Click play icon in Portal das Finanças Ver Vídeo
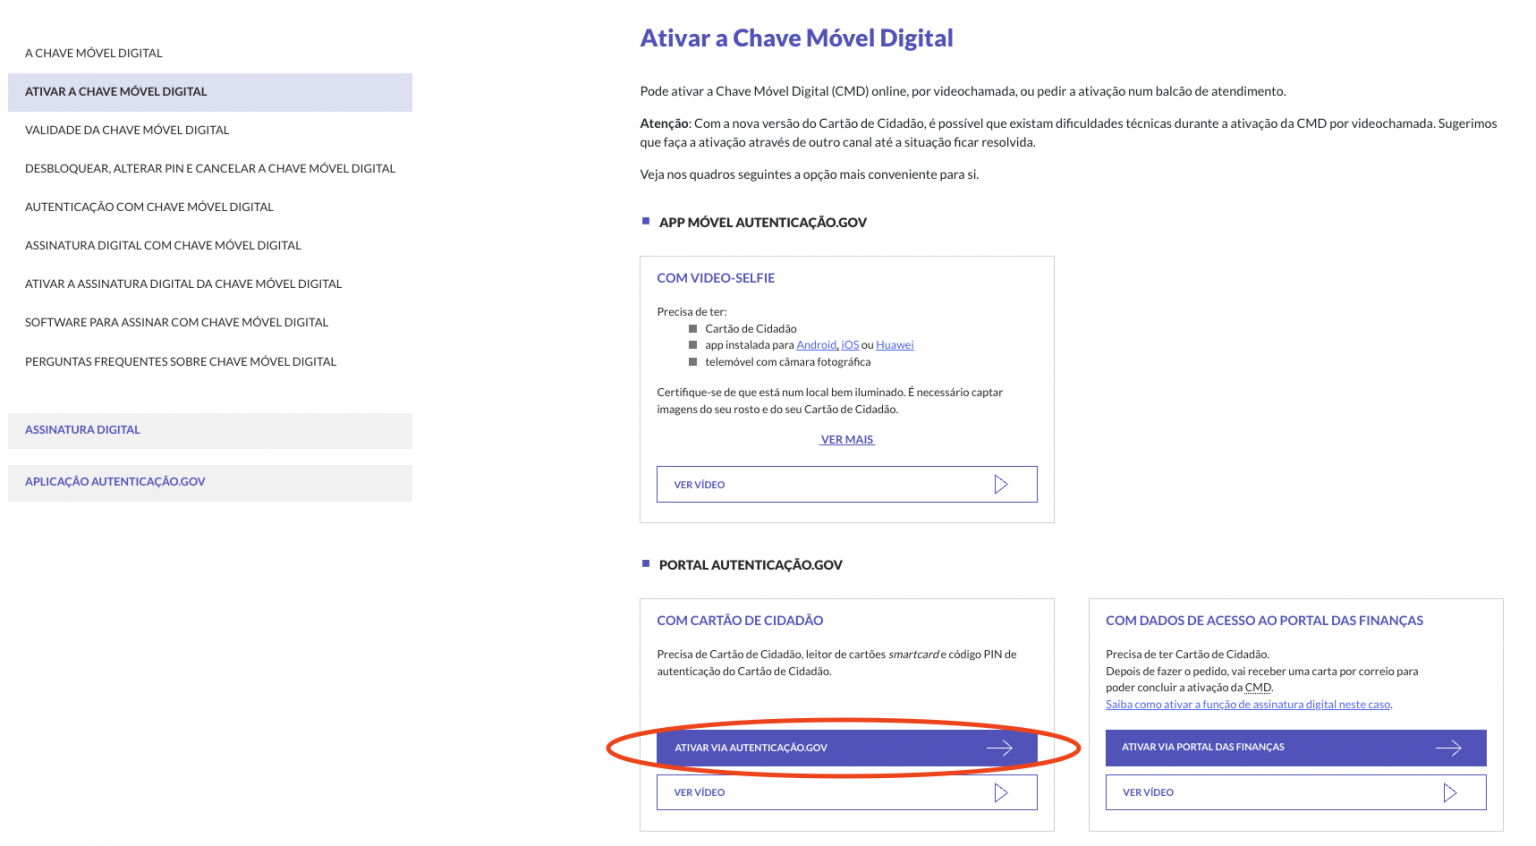Viewport: 1536px width, 846px height. (1450, 792)
